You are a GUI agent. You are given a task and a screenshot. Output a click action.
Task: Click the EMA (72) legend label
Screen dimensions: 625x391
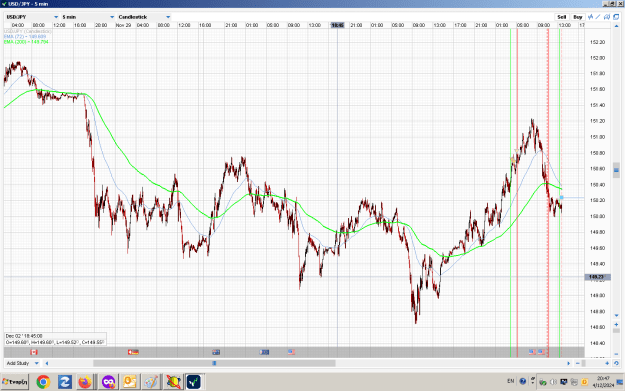coord(25,36)
